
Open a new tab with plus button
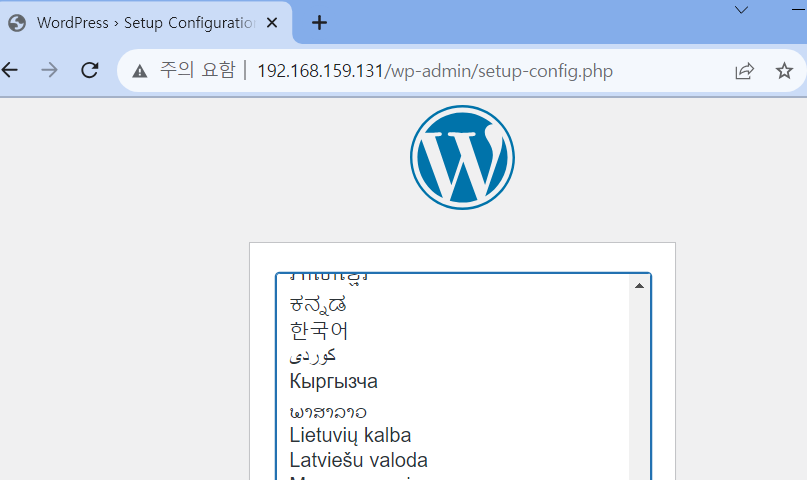click(319, 23)
